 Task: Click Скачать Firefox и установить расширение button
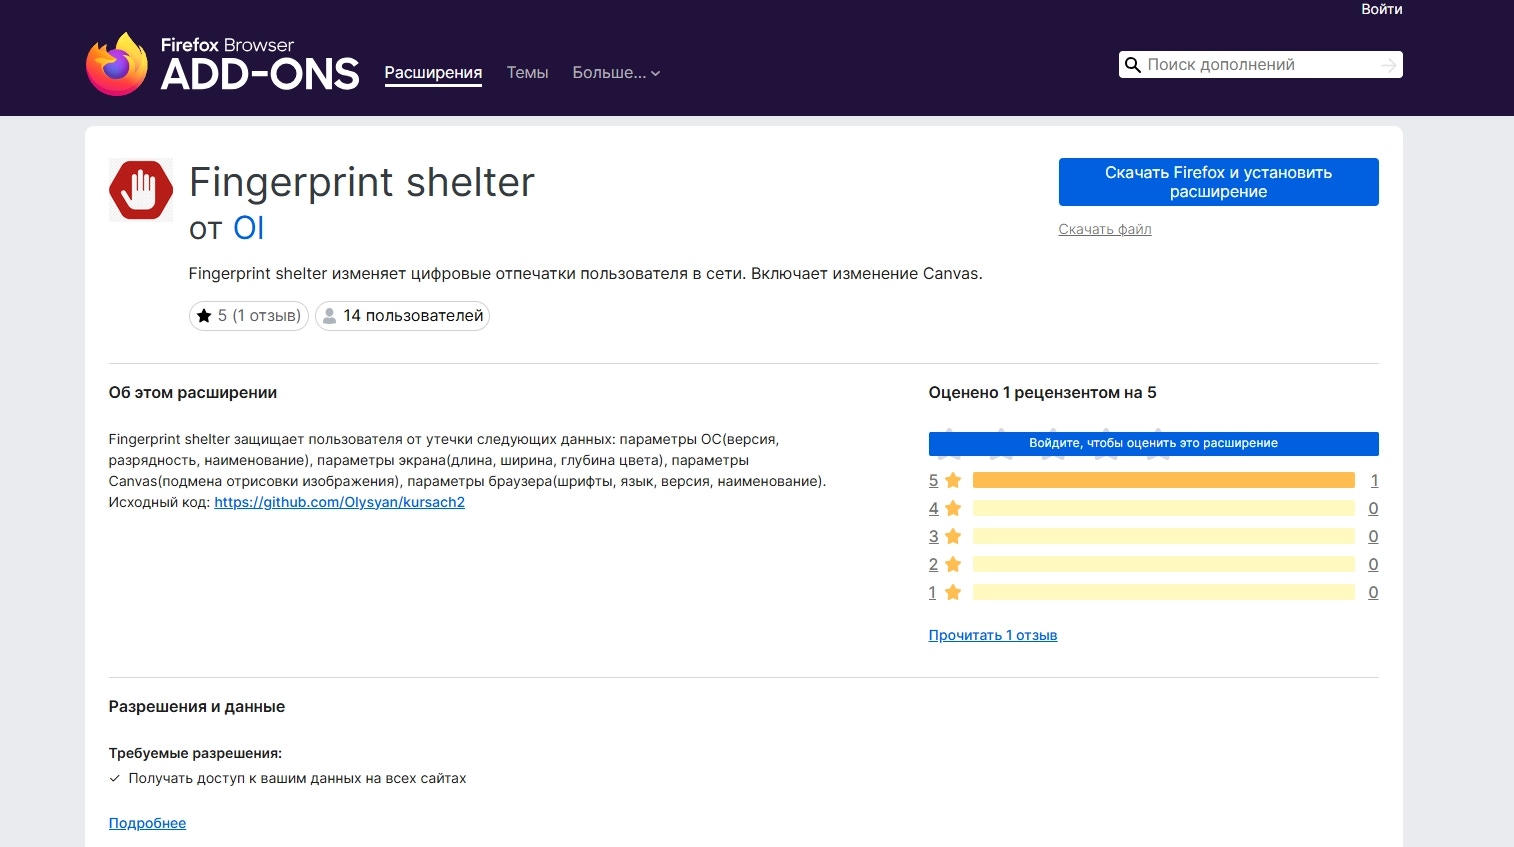1218,182
